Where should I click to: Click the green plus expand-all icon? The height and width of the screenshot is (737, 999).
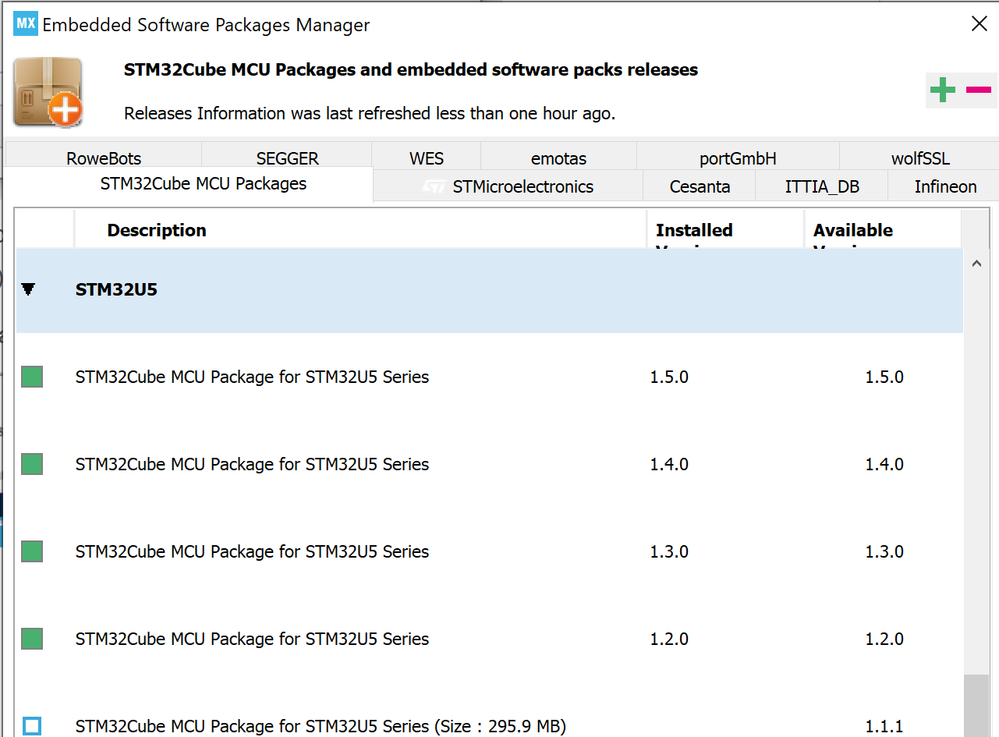pos(942,91)
